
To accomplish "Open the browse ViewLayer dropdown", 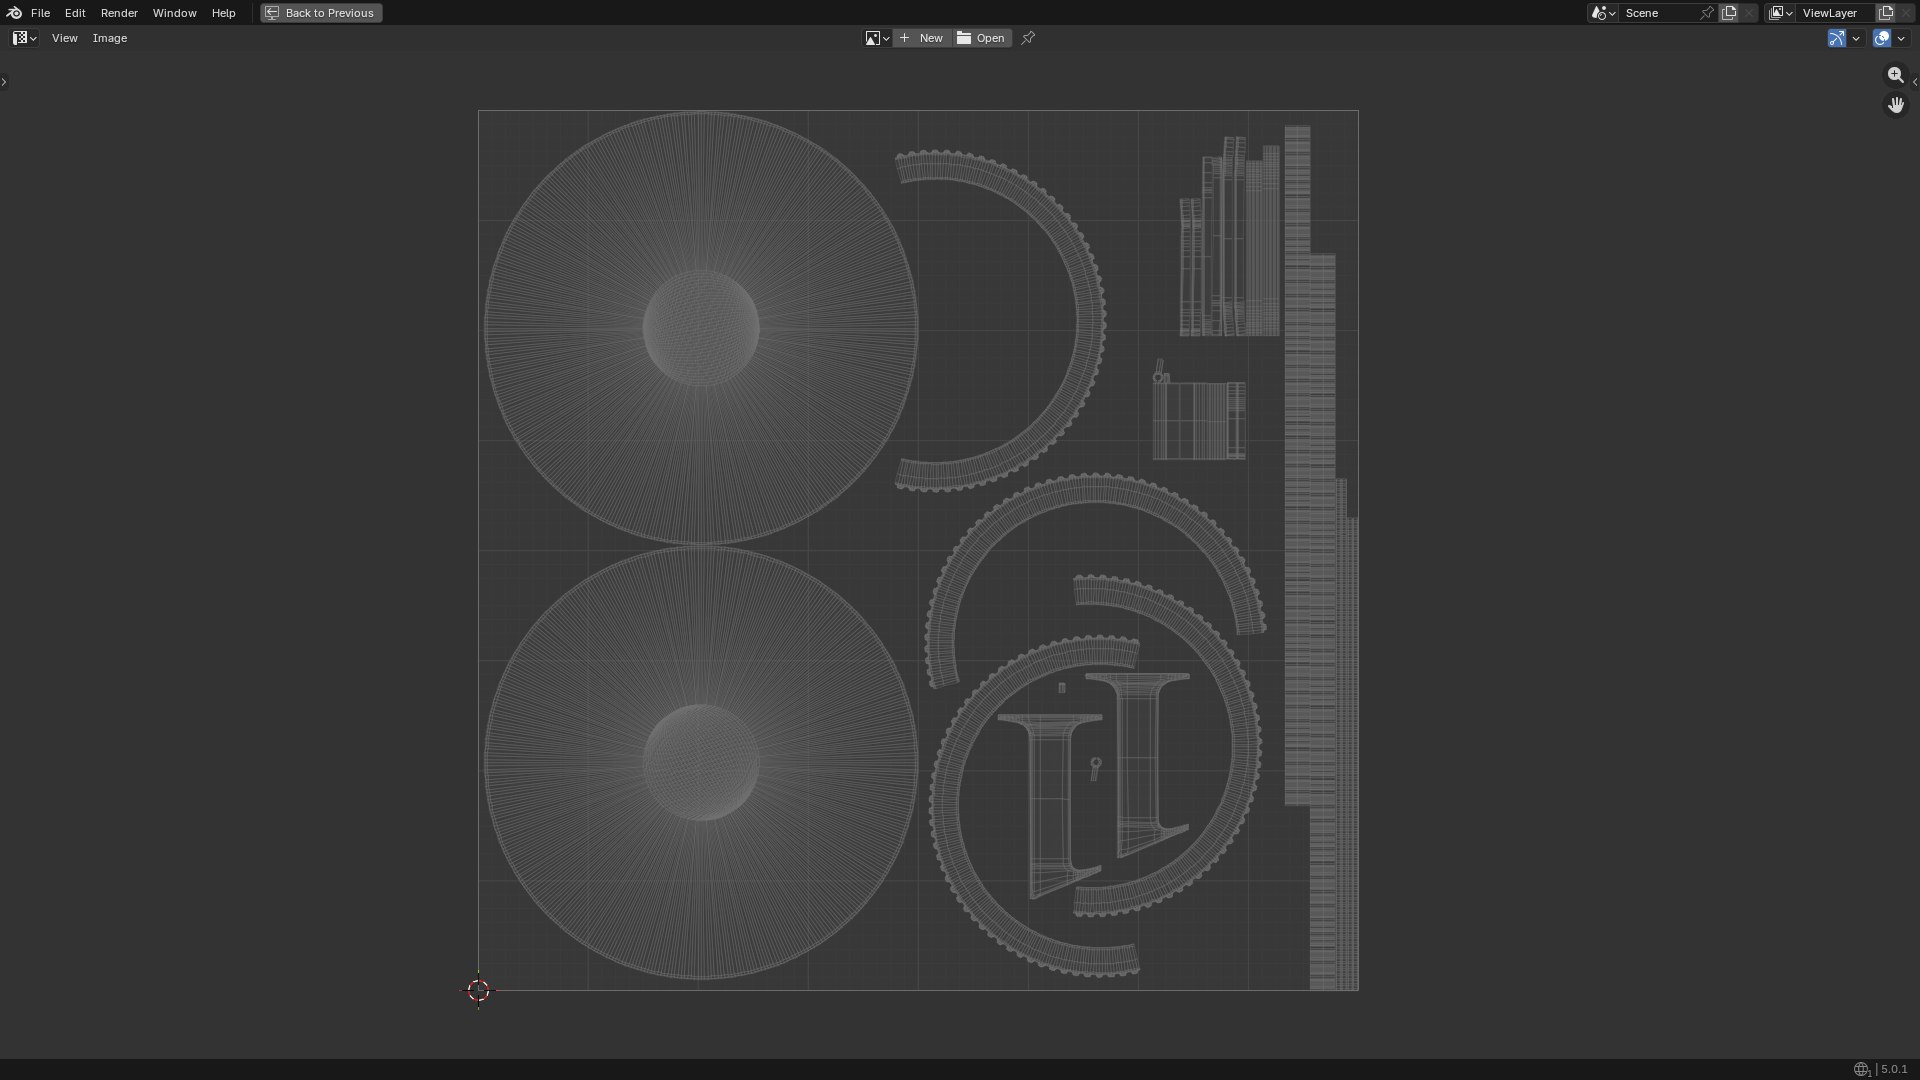I will [1781, 13].
